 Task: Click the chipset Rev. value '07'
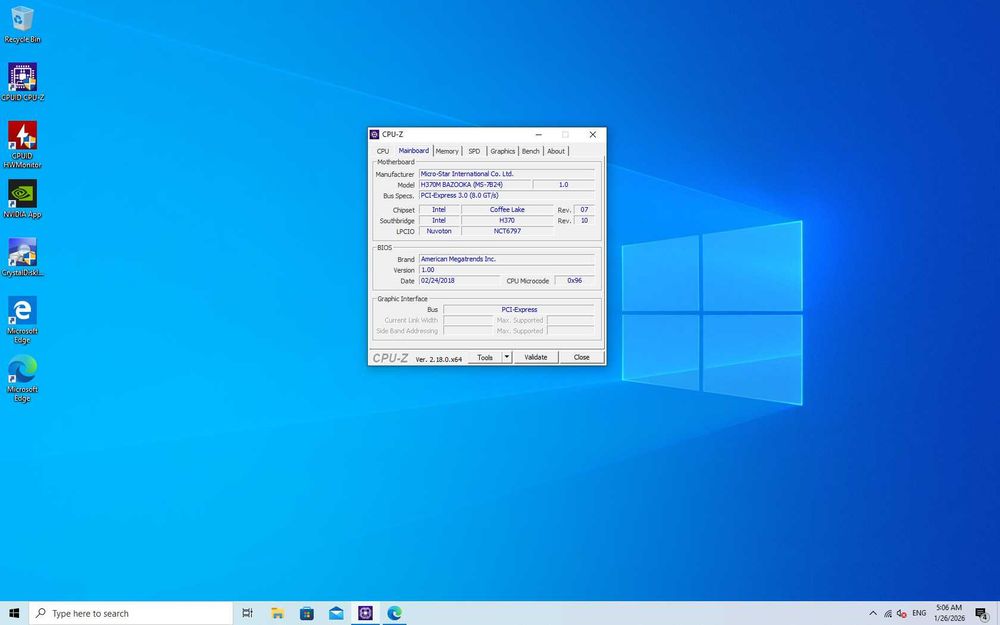click(x=584, y=209)
